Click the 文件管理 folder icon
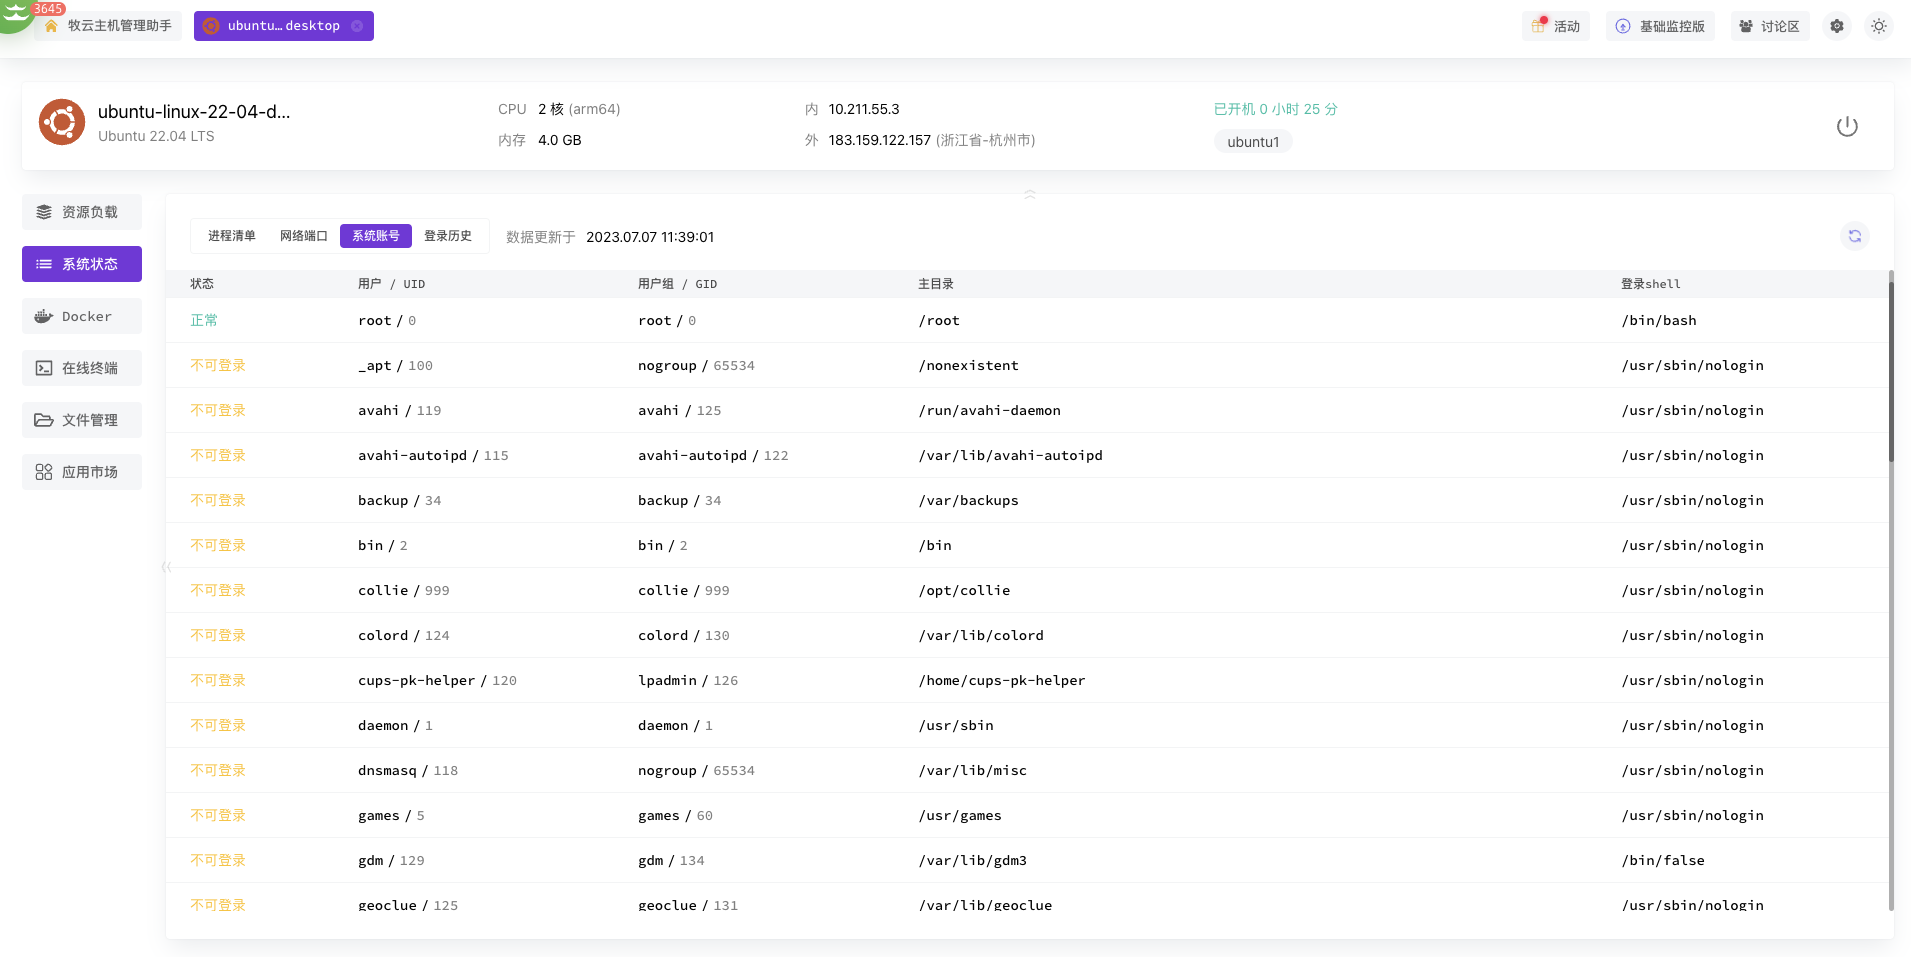Image resolution: width=1911 pixels, height=957 pixels. click(x=44, y=420)
